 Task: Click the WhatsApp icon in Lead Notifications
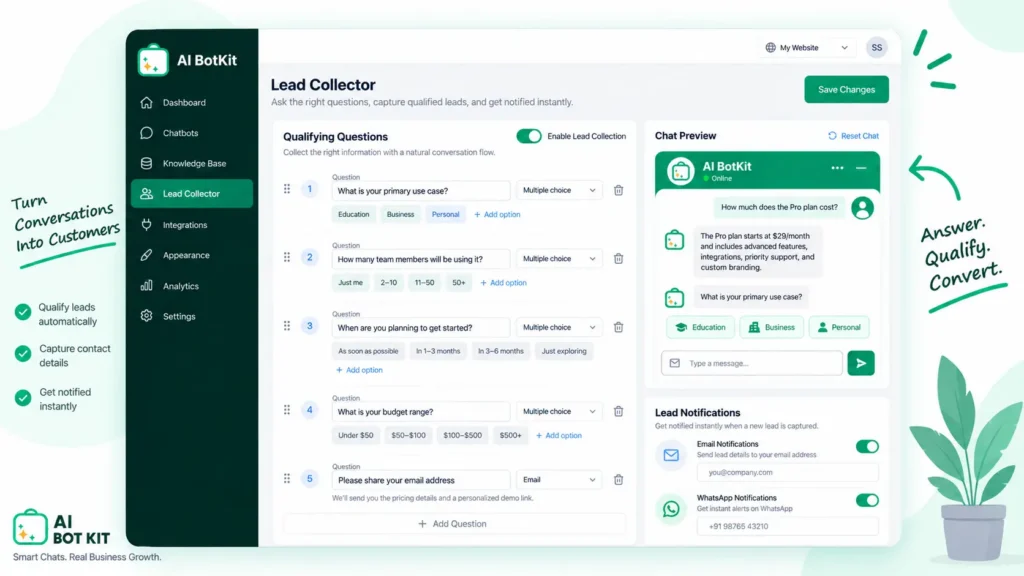coord(671,509)
